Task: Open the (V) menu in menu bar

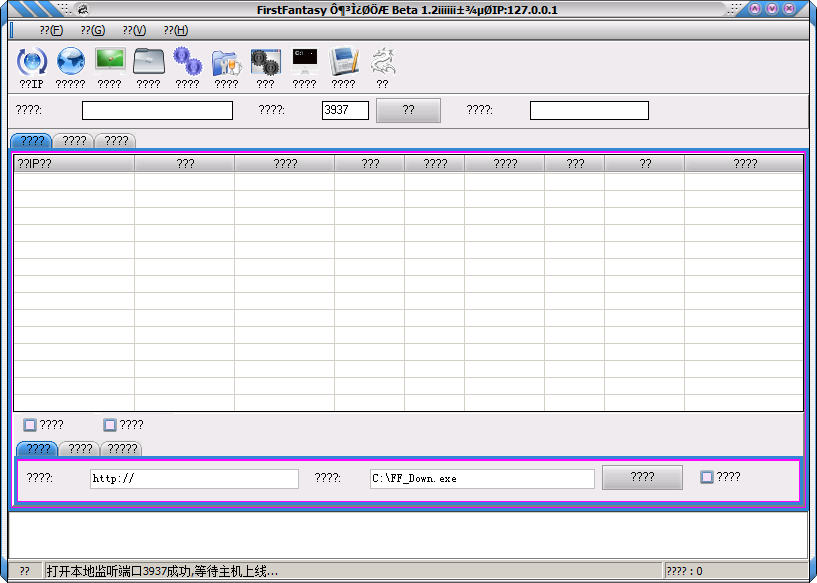Action: pos(134,30)
